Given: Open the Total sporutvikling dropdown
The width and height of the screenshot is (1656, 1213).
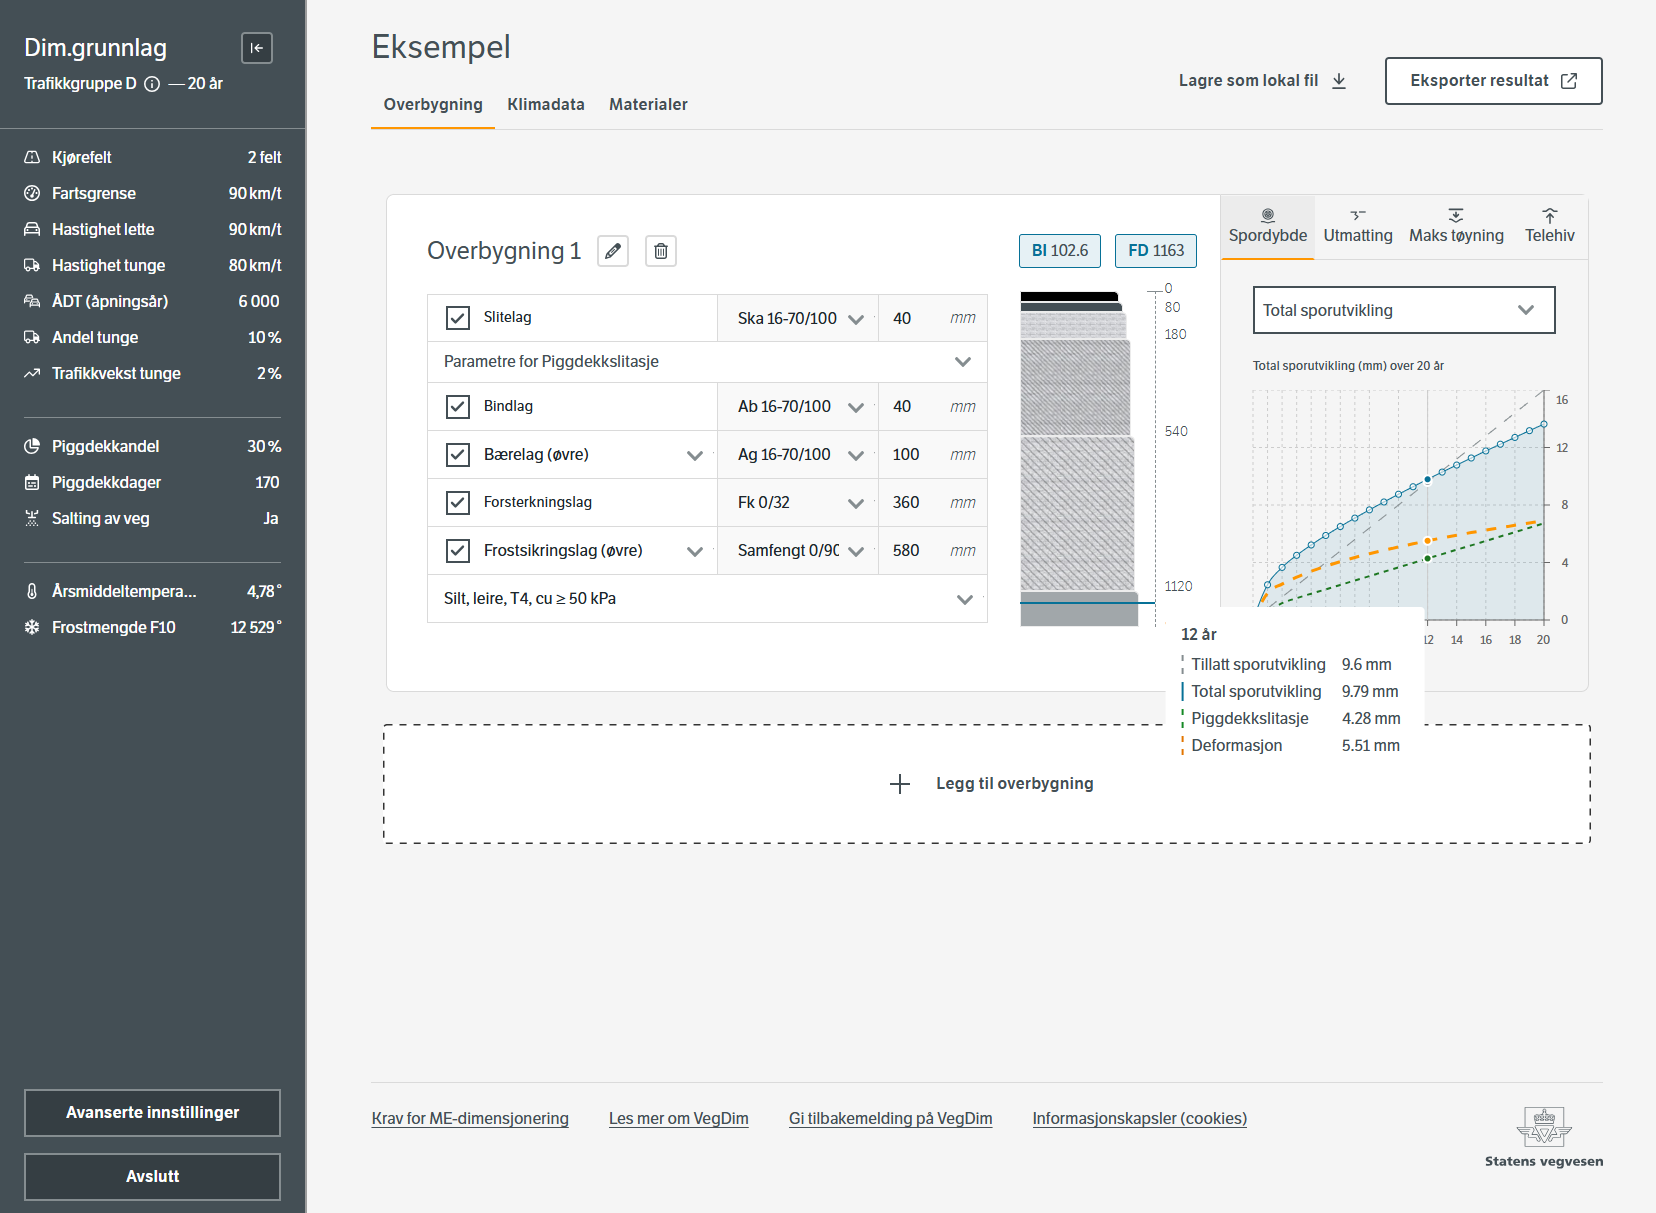Looking at the screenshot, I should click(1403, 310).
